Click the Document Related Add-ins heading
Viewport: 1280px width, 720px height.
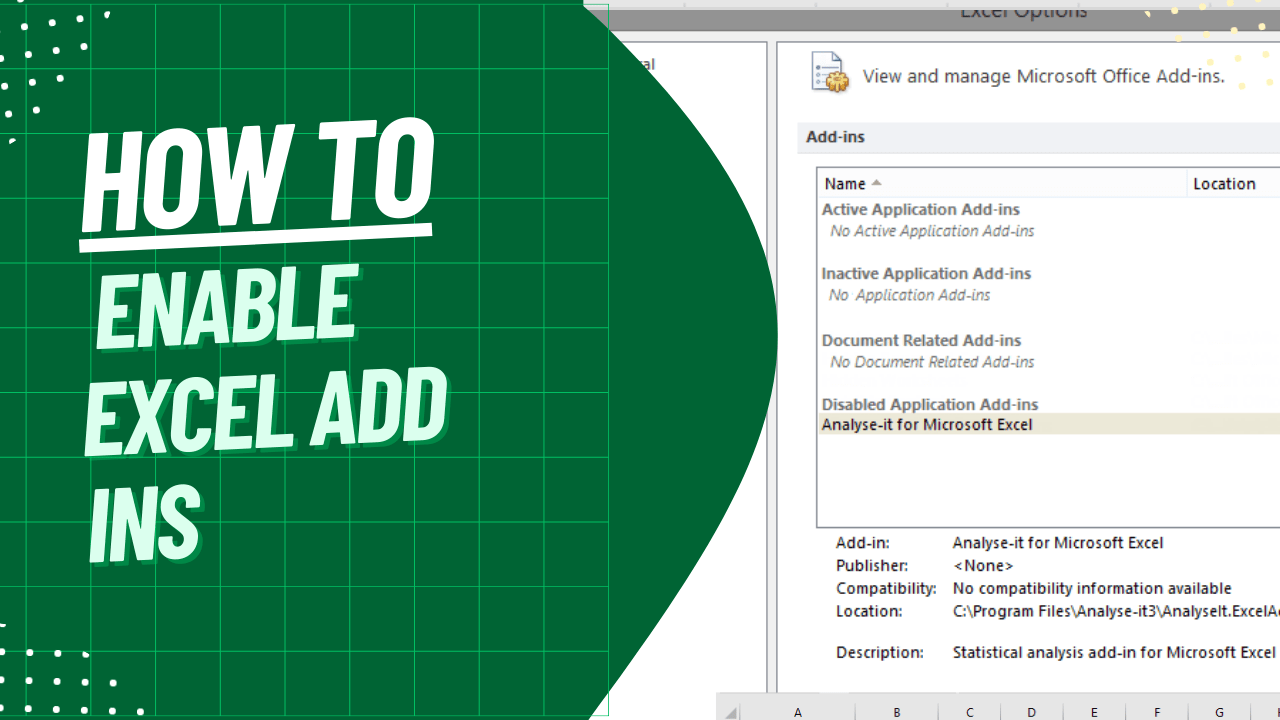921,340
